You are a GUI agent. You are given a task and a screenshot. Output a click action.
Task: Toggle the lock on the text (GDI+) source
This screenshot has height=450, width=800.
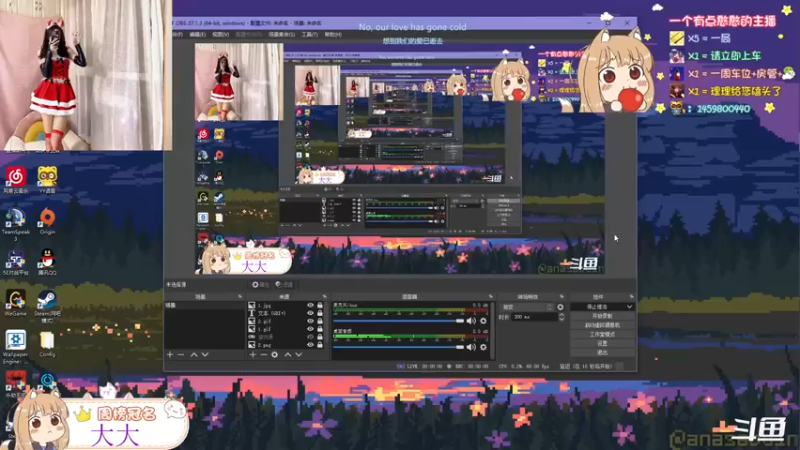coord(320,313)
